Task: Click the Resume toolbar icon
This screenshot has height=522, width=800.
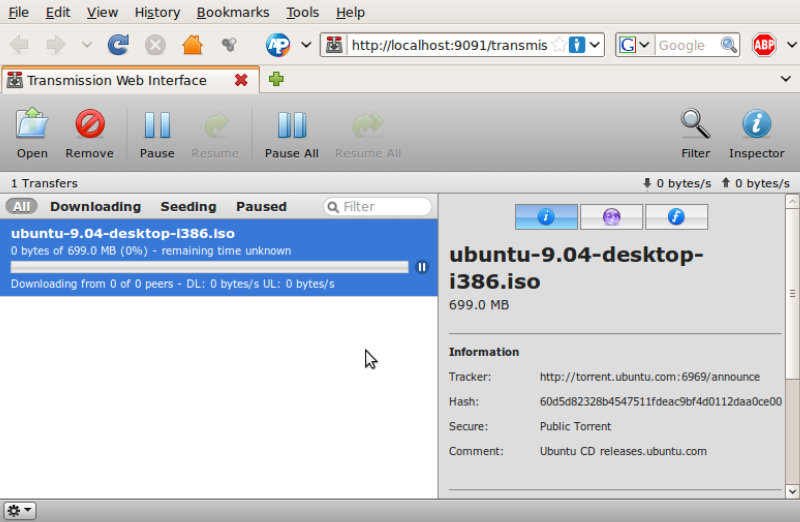Action: tap(215, 125)
